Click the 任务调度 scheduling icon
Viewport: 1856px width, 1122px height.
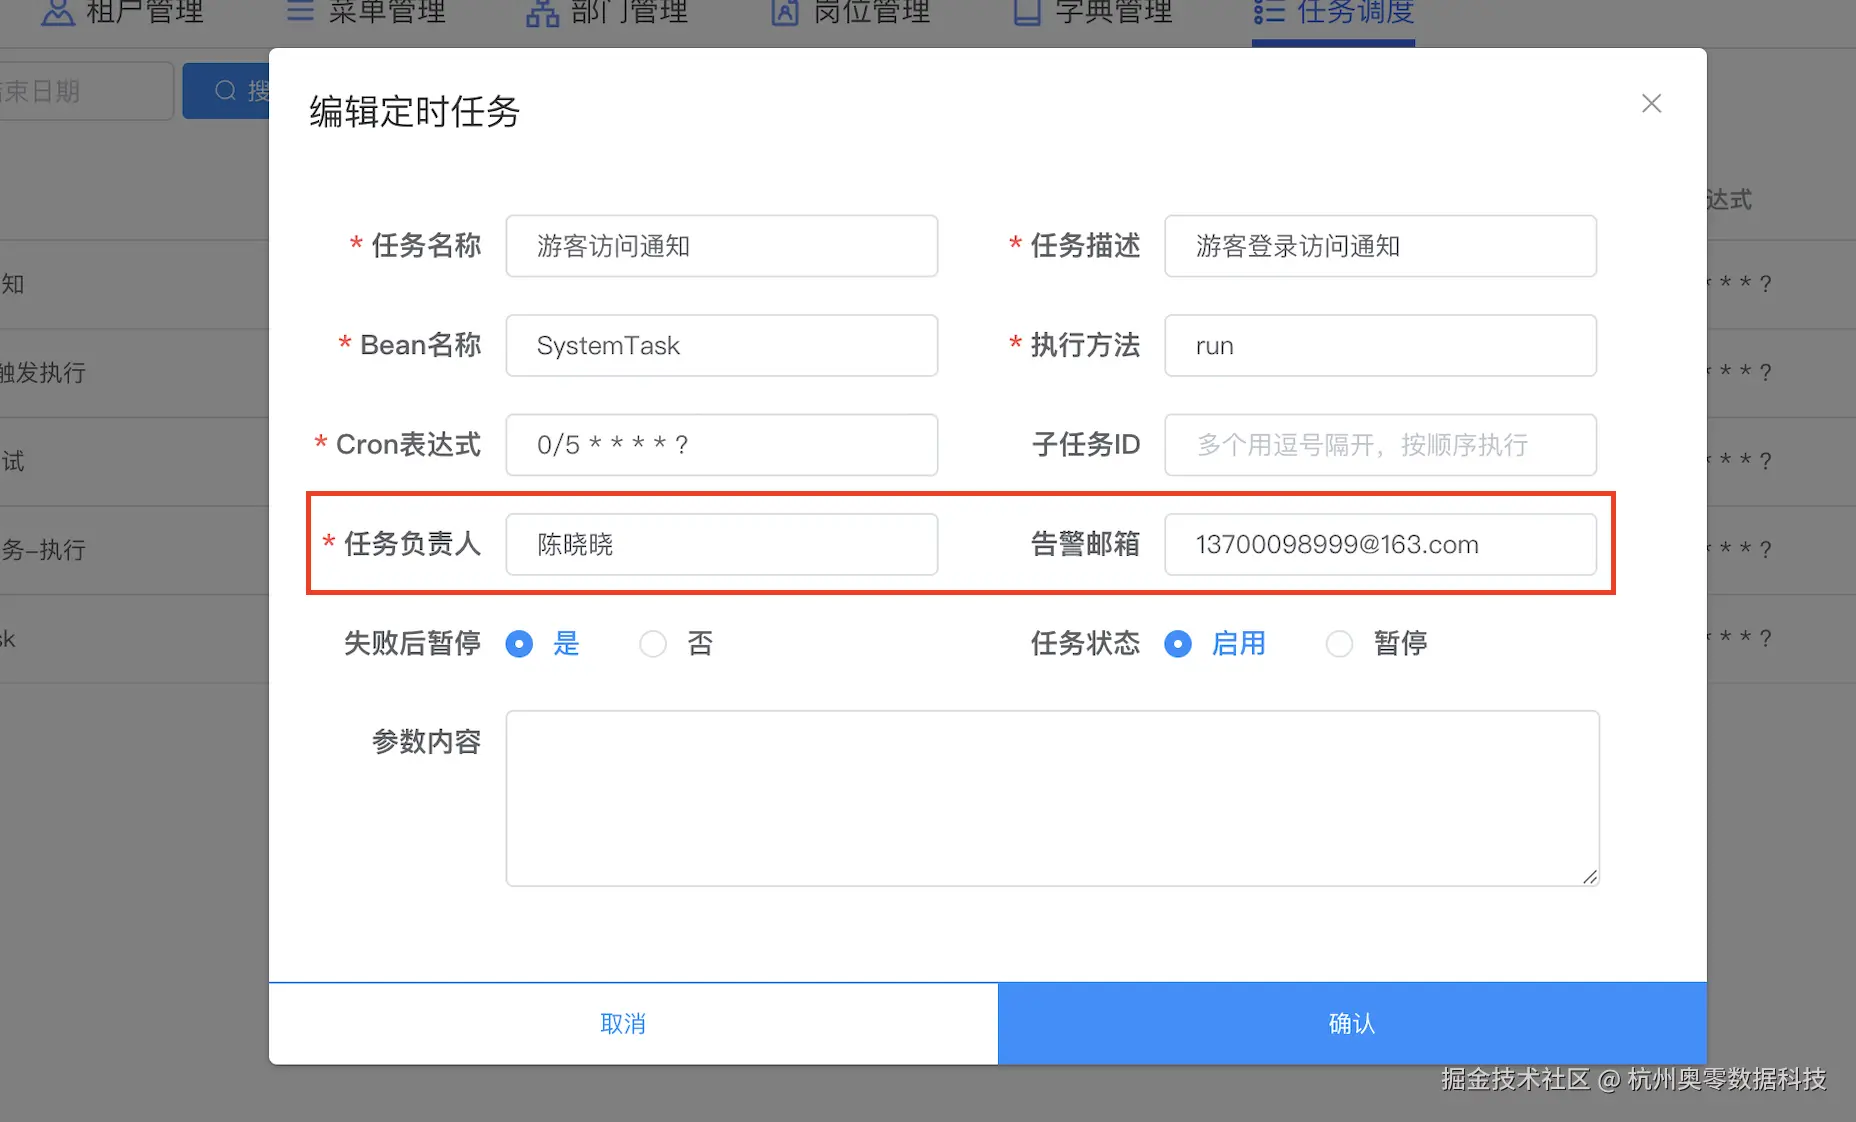(1267, 11)
